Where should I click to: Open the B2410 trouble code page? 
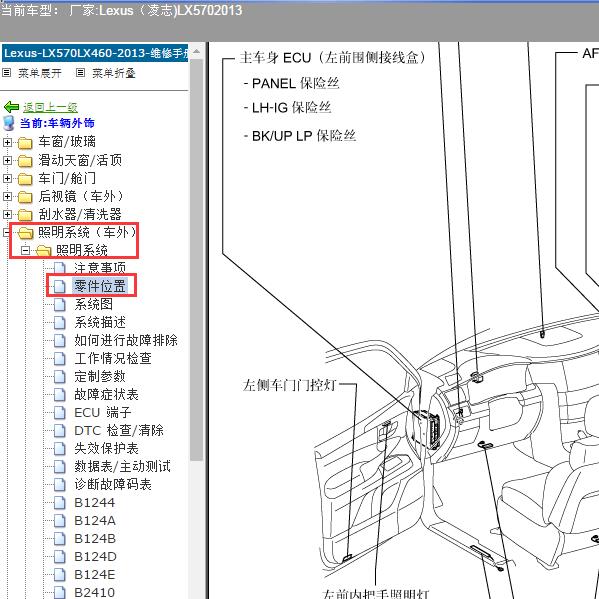point(95,592)
